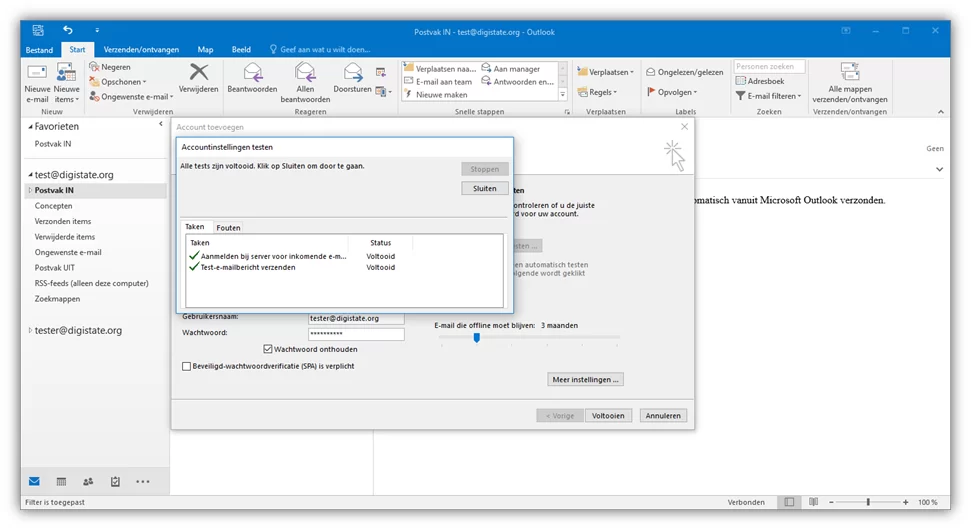Open the Concepten folder
Viewport: 971px width, 530px height.
click(53, 206)
